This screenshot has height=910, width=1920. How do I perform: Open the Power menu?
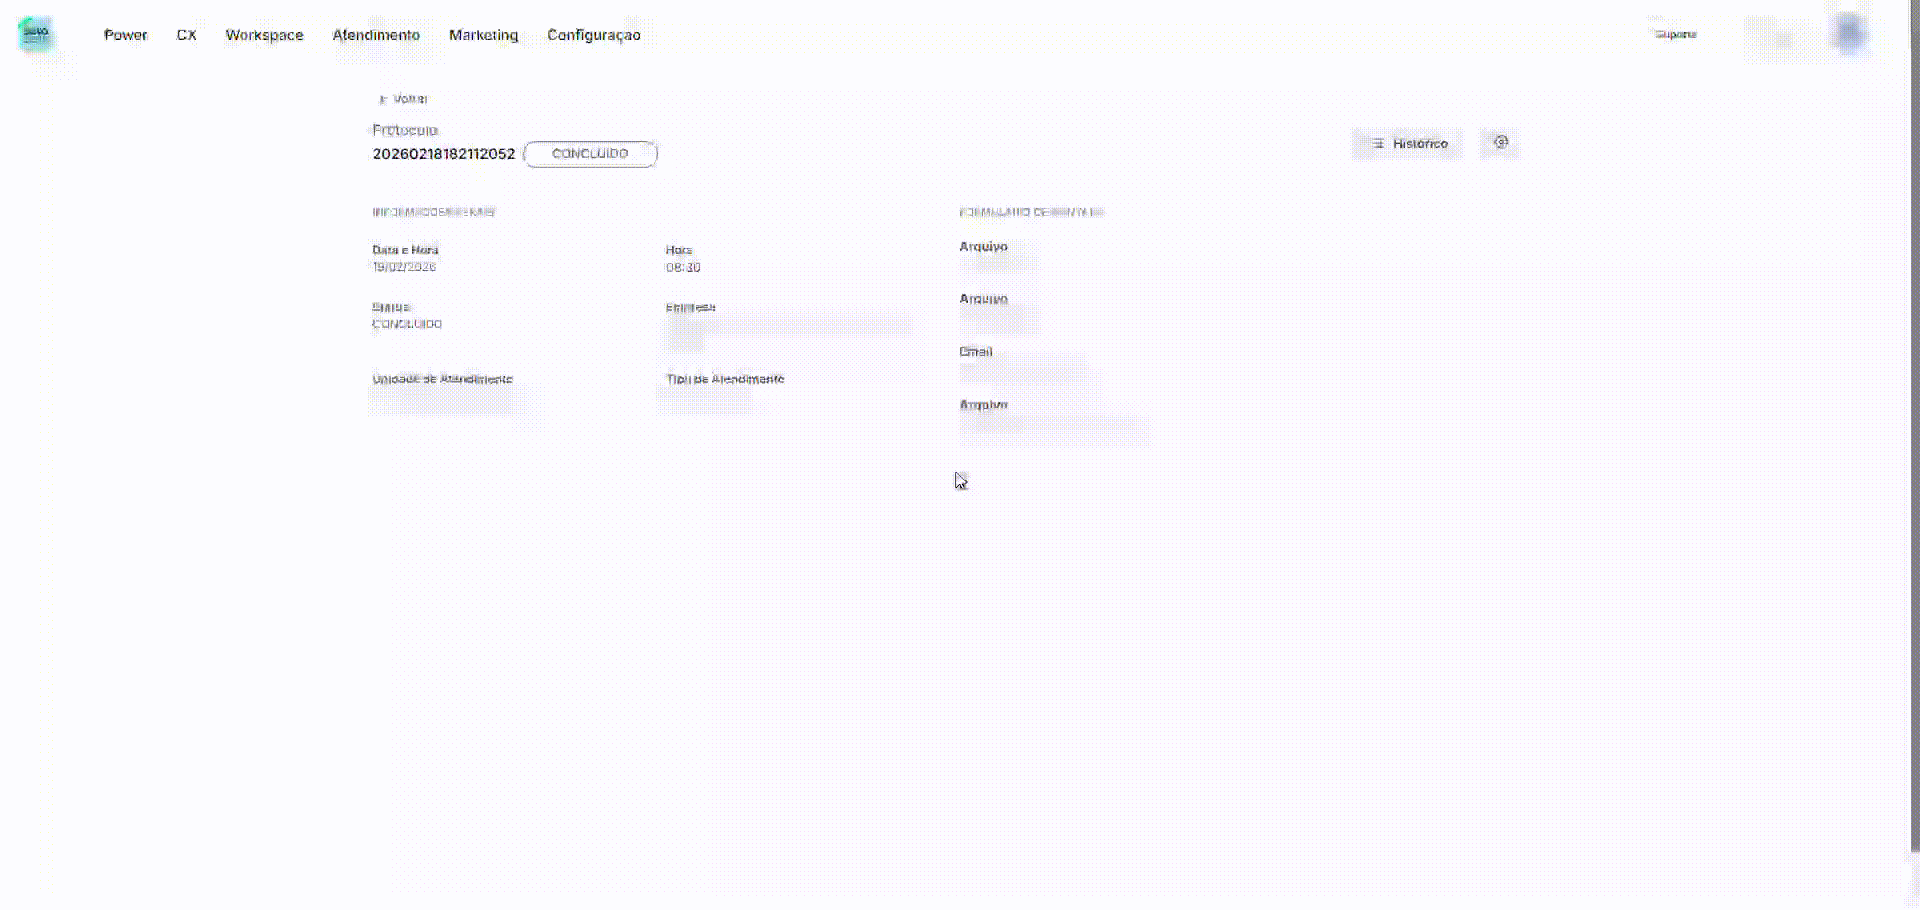click(x=125, y=35)
